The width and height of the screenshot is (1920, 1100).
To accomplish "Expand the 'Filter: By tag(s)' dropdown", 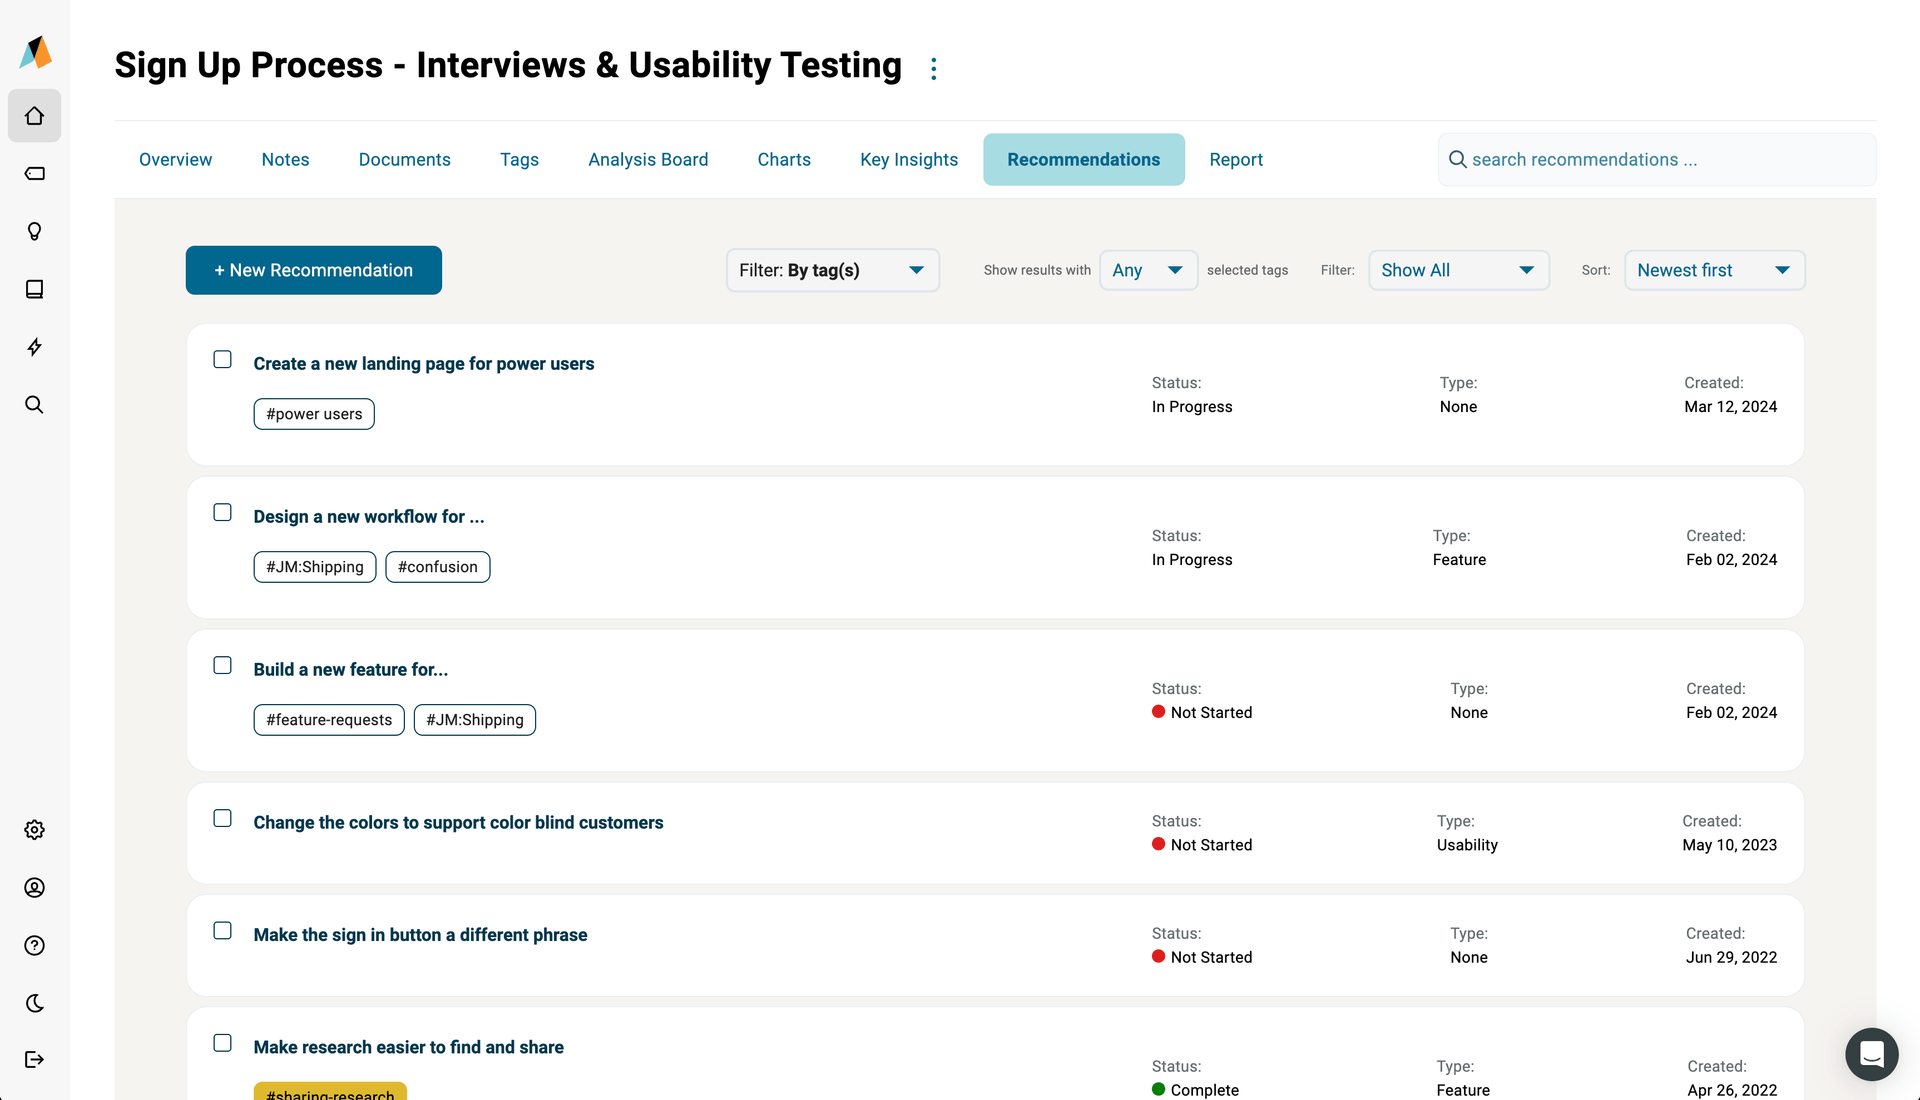I will (x=831, y=269).
